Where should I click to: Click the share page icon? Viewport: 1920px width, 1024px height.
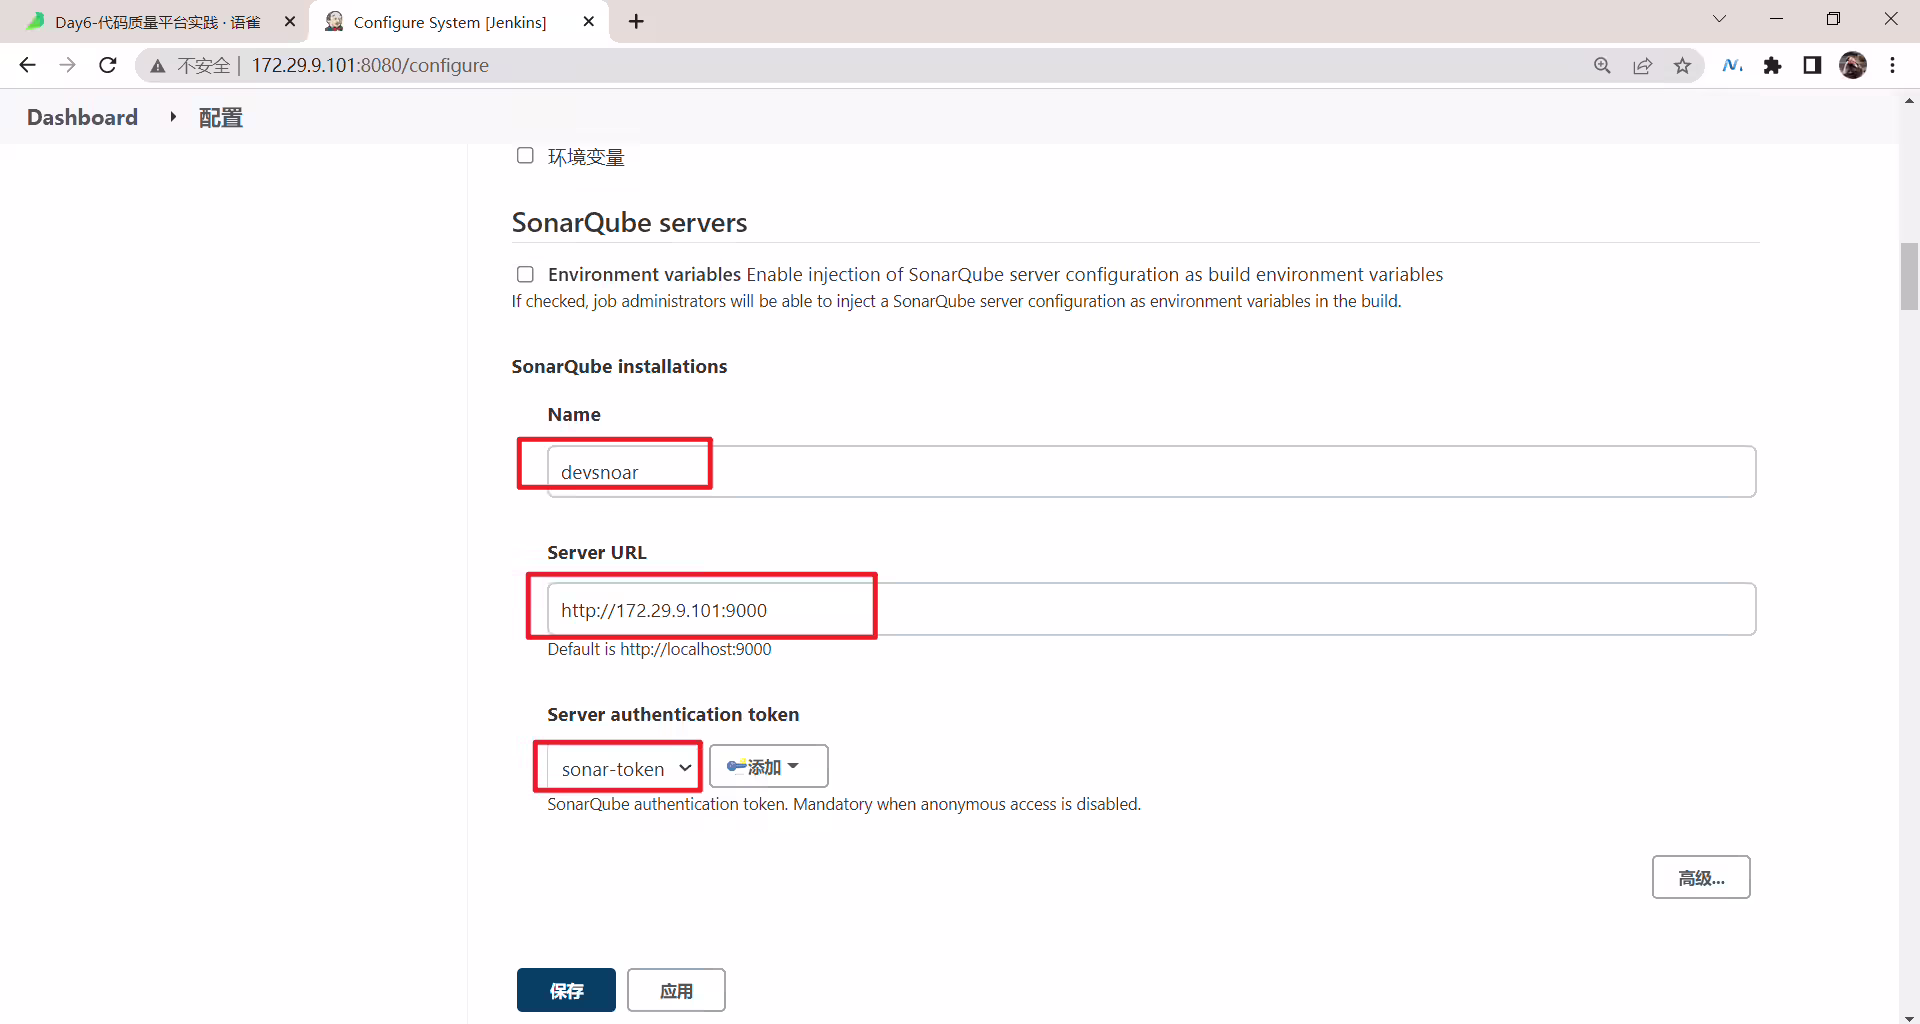pos(1642,65)
